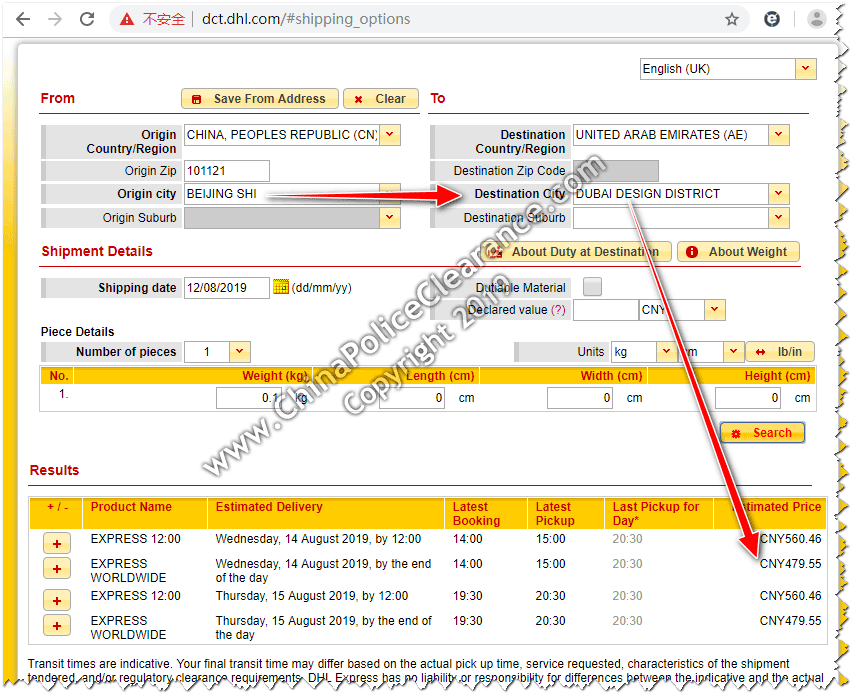The image size is (858, 700).
Task: Expand the cm units dropdown
Action: (734, 352)
